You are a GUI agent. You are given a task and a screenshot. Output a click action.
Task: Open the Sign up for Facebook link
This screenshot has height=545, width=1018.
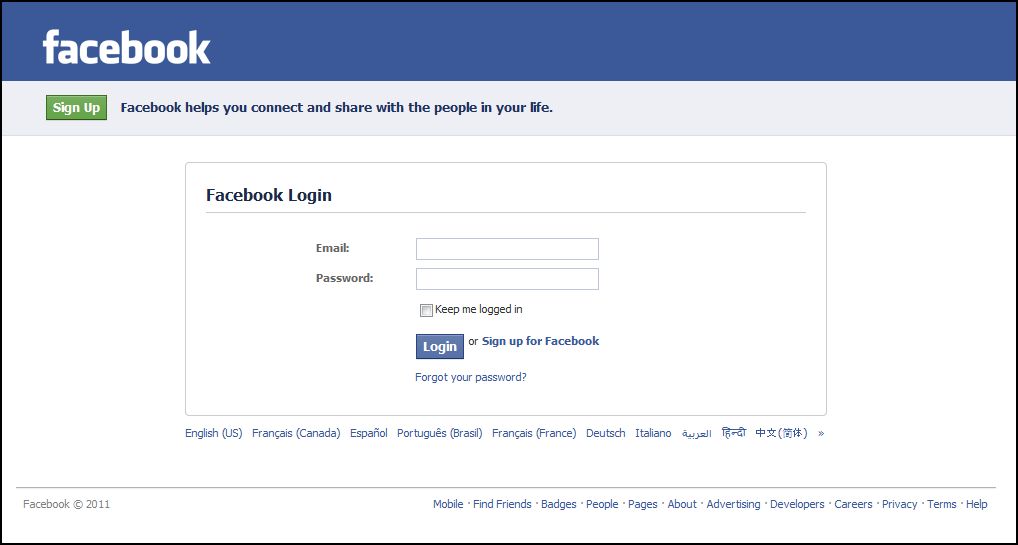pyautogui.click(x=540, y=341)
